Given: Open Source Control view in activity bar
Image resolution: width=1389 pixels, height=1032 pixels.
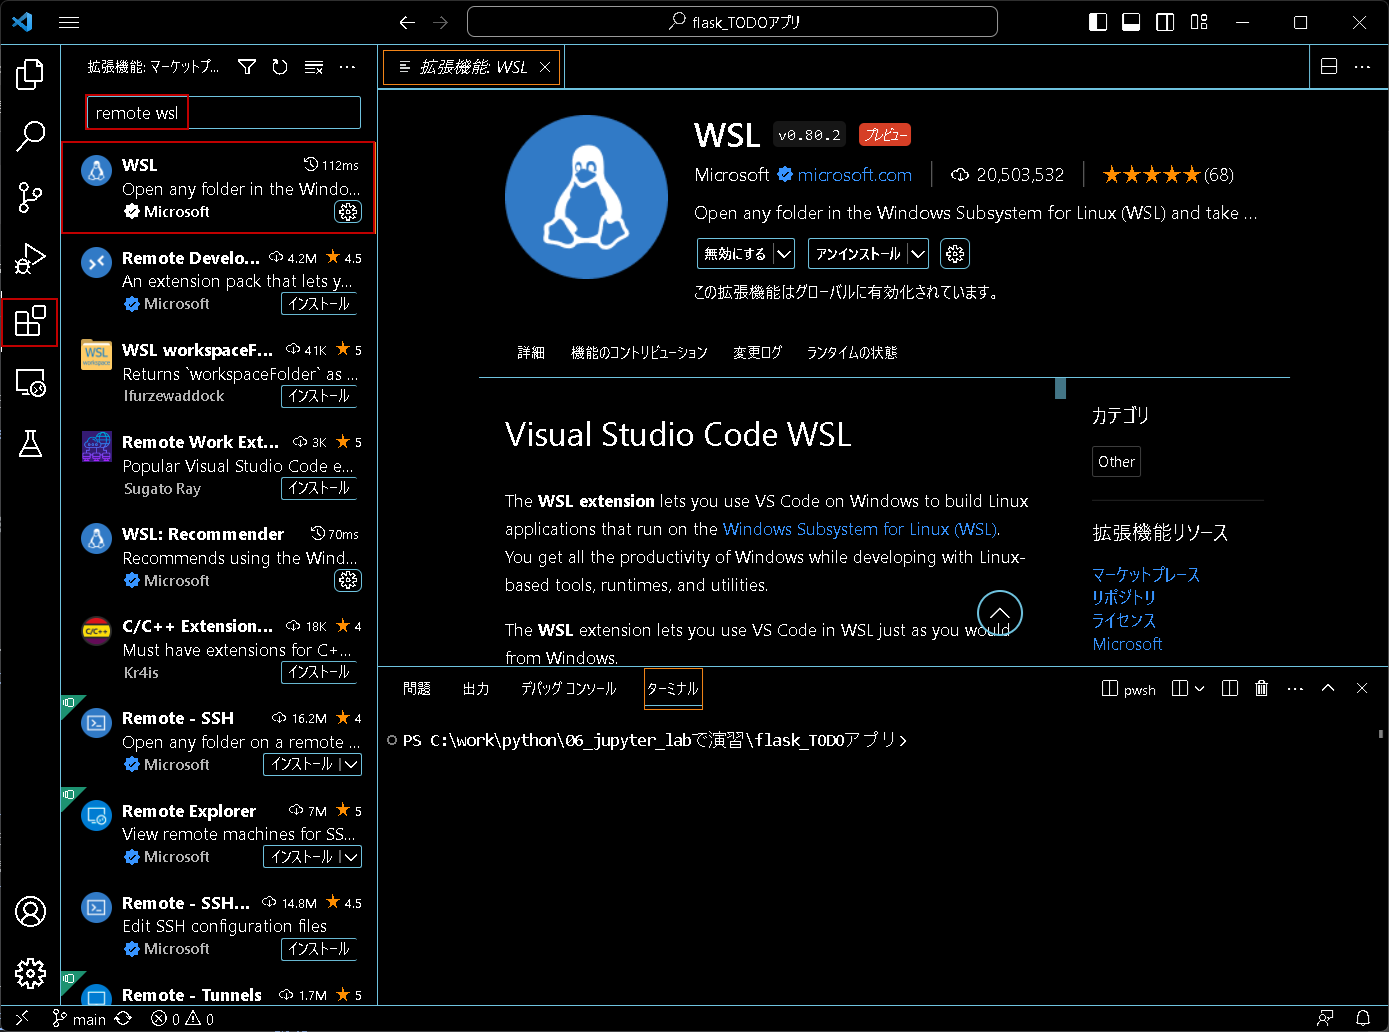Looking at the screenshot, I should coord(30,197).
